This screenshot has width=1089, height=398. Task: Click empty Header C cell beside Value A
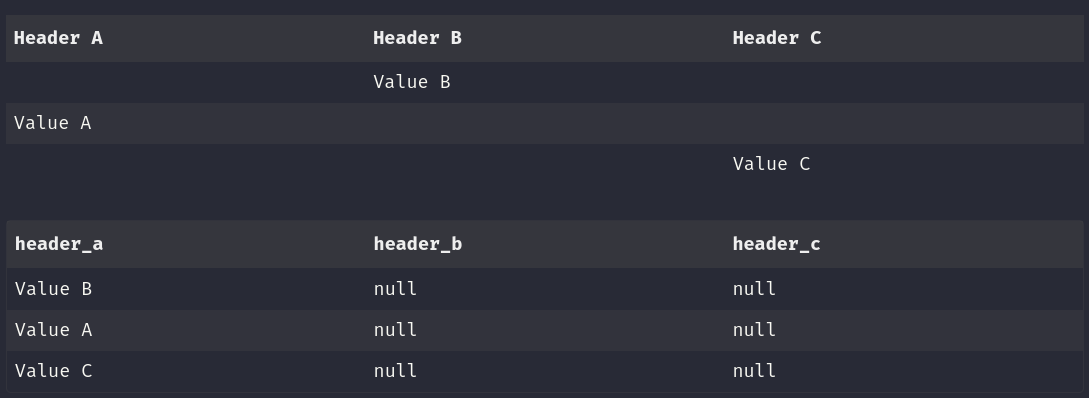904,123
